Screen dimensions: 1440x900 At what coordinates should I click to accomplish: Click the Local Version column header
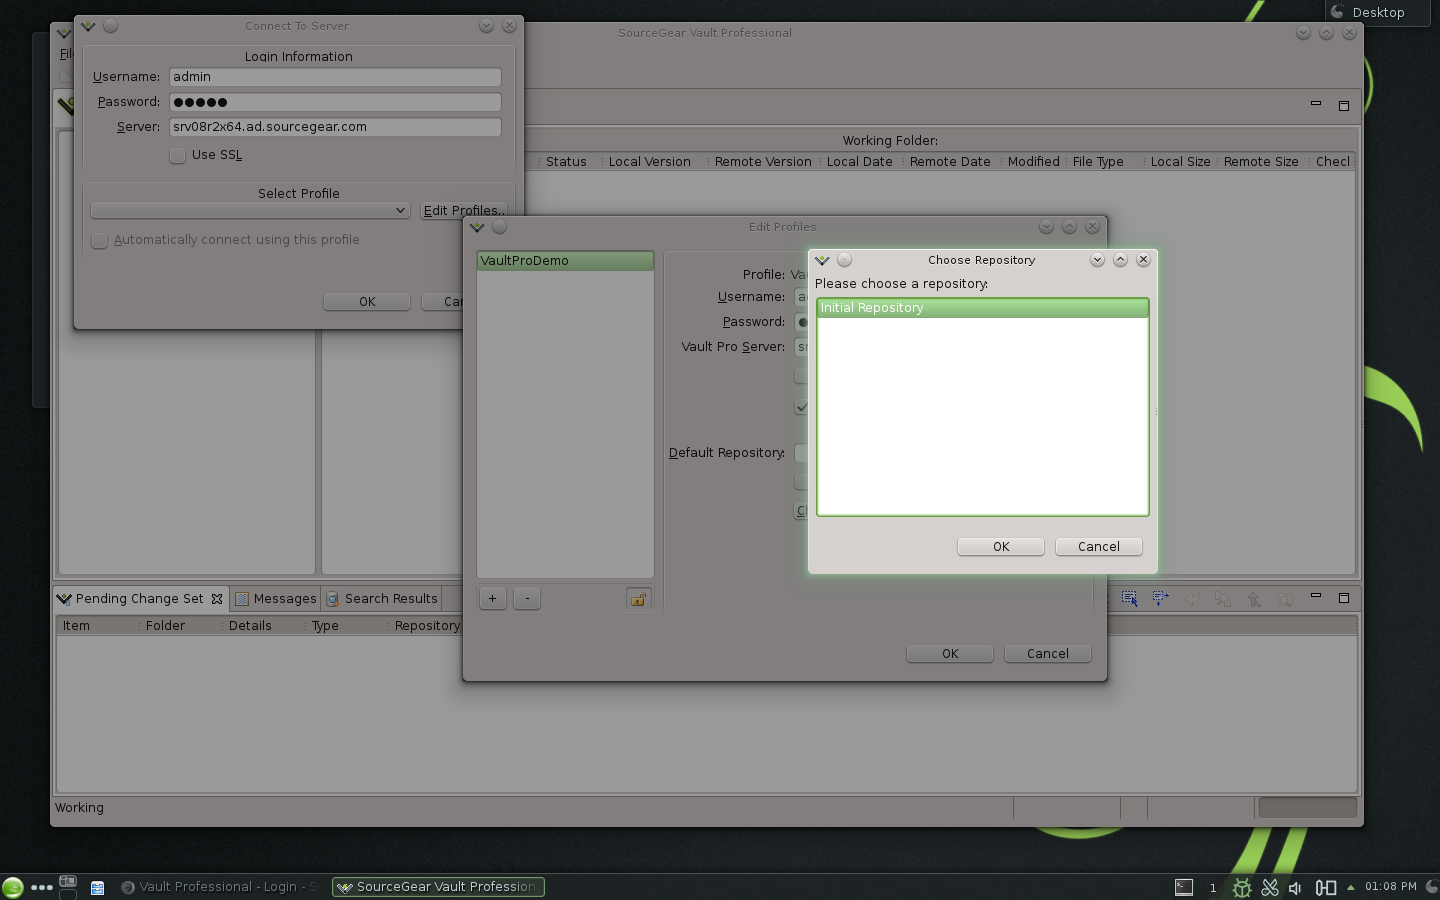click(650, 162)
